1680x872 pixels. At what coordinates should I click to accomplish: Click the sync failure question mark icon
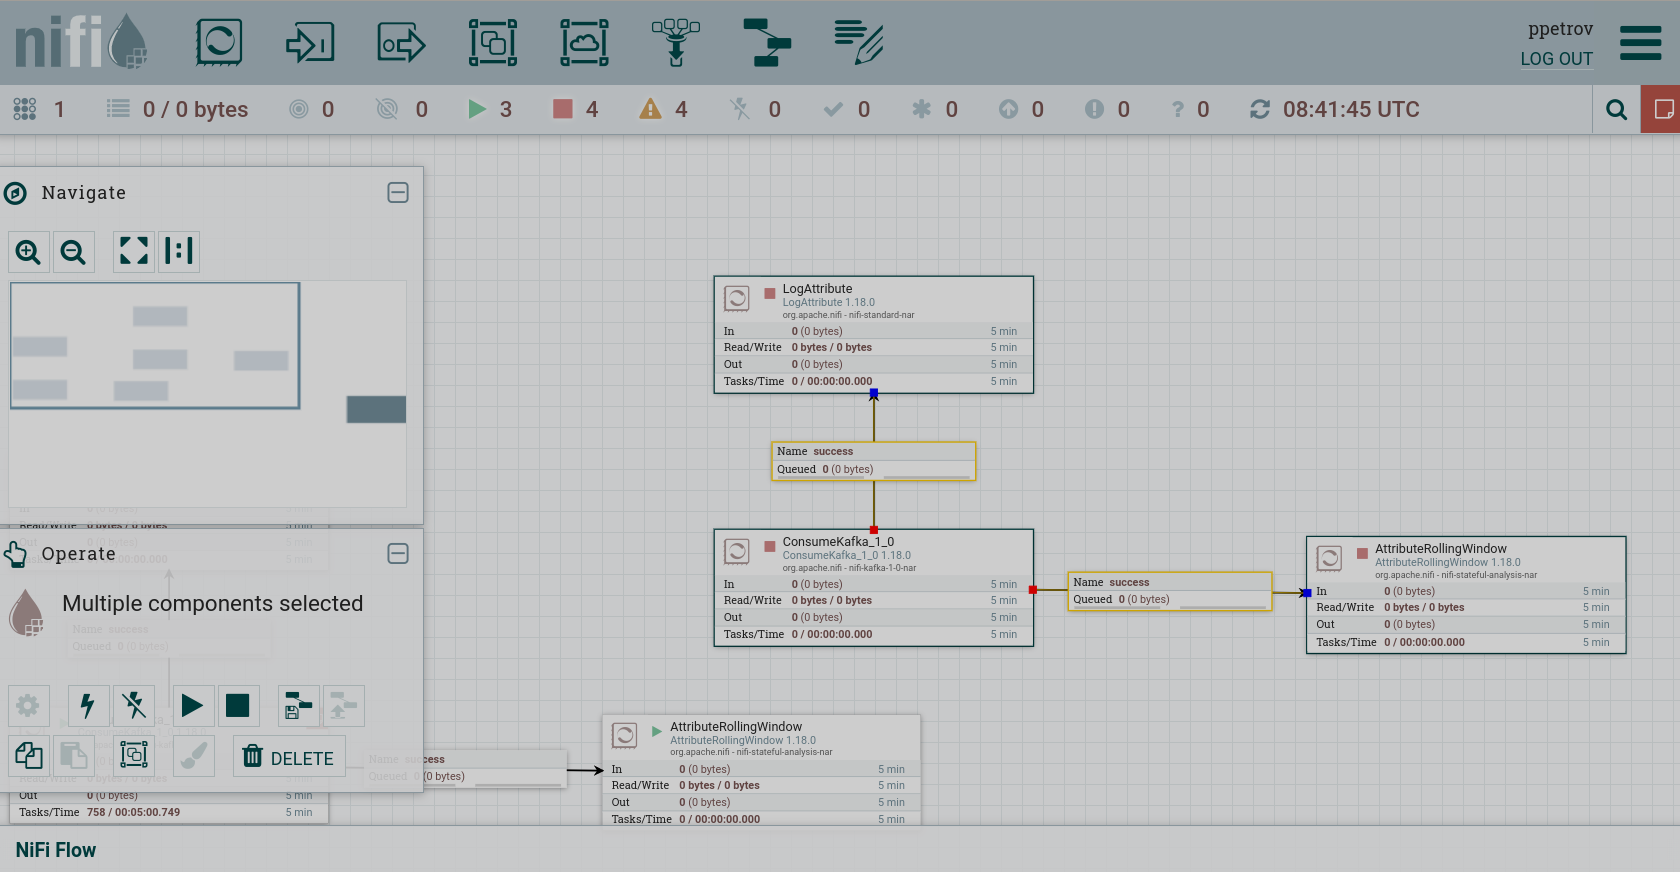[1177, 109]
